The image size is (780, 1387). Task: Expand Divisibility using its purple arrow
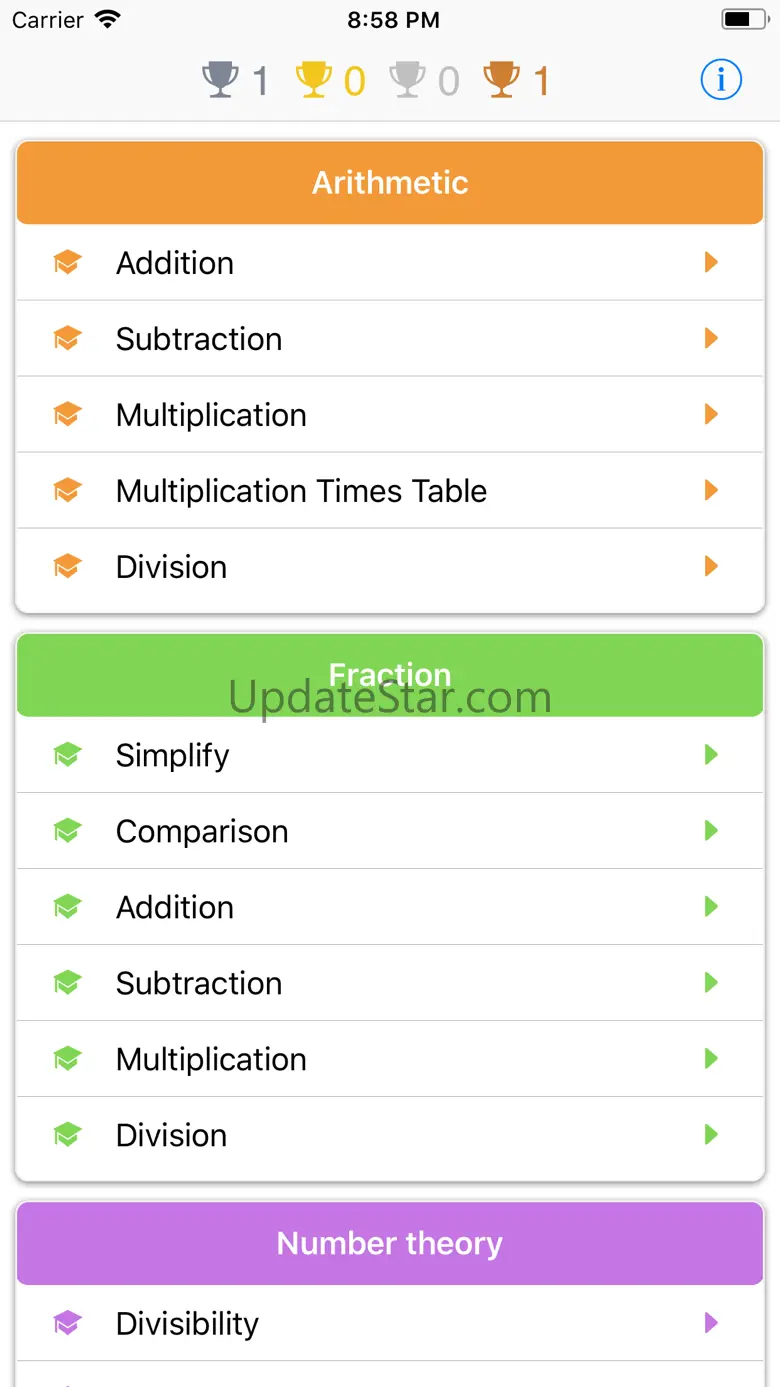711,1323
